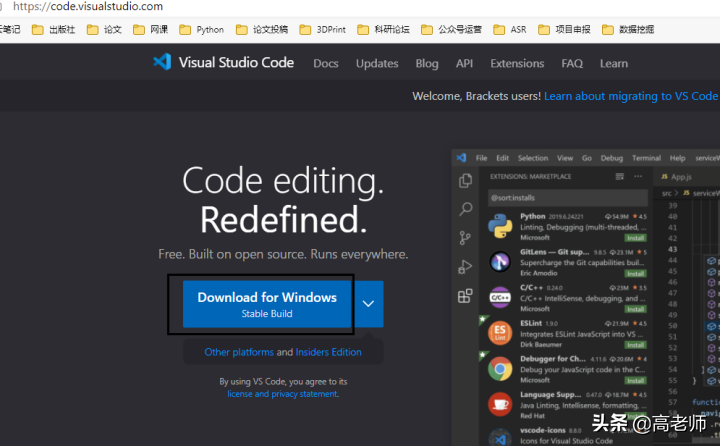Open license and privacy statement link
Image resolution: width=720 pixels, height=446 pixels.
[x=283, y=394]
